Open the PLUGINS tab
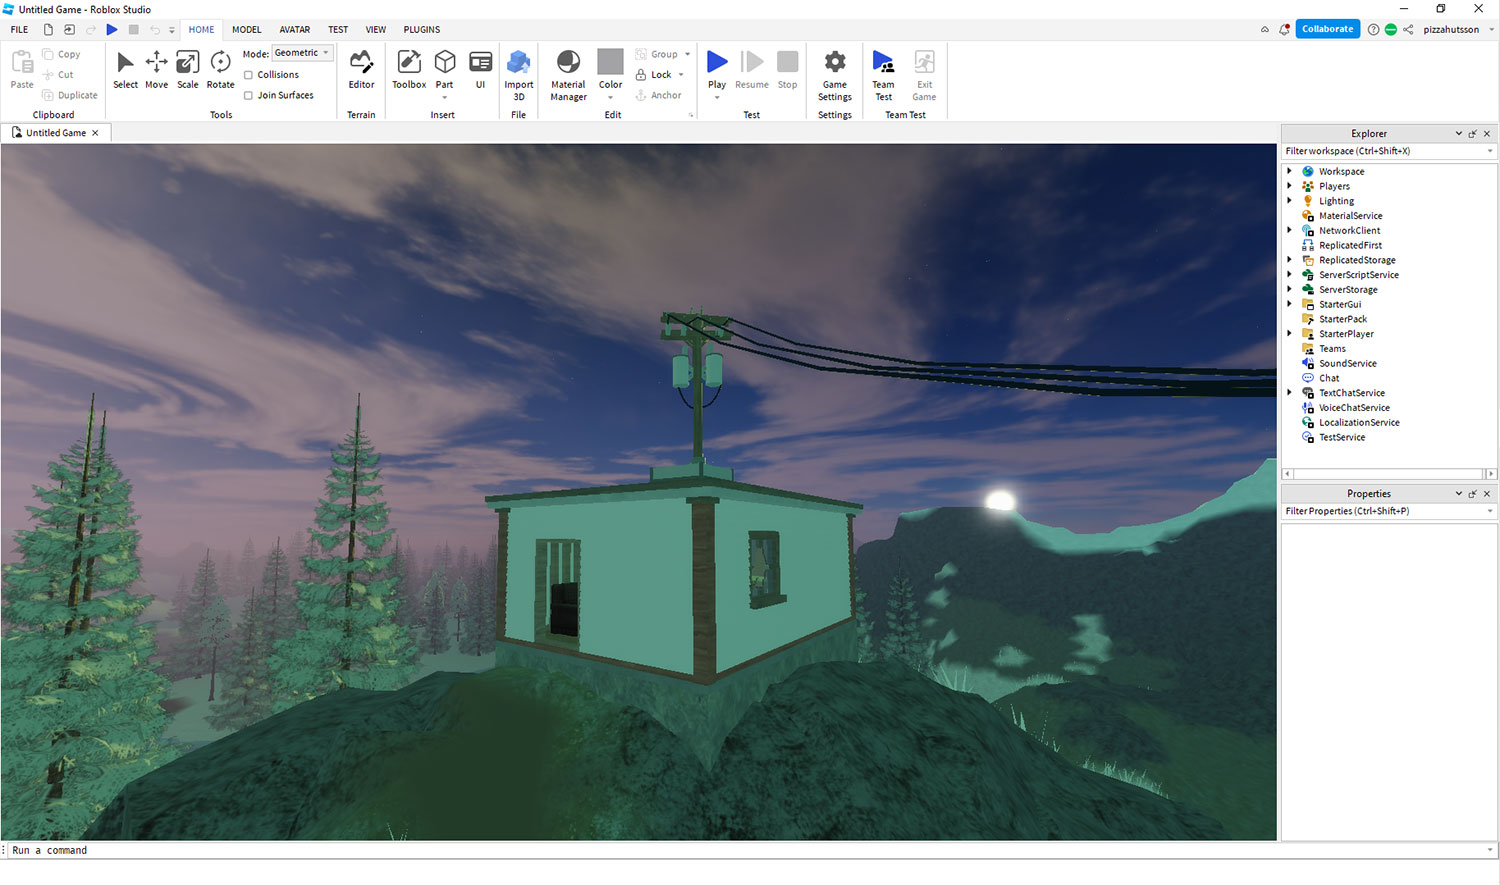1500x885 pixels. [421, 30]
